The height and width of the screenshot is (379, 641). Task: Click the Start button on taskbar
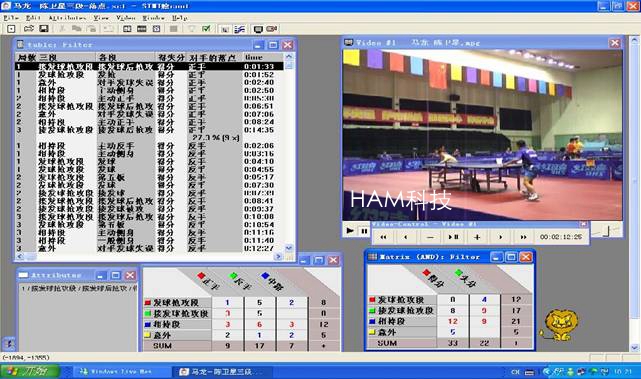tap(31, 371)
